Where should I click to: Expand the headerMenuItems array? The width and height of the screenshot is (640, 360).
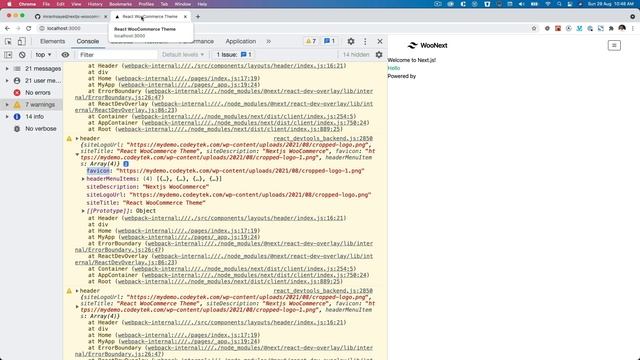coord(83,179)
